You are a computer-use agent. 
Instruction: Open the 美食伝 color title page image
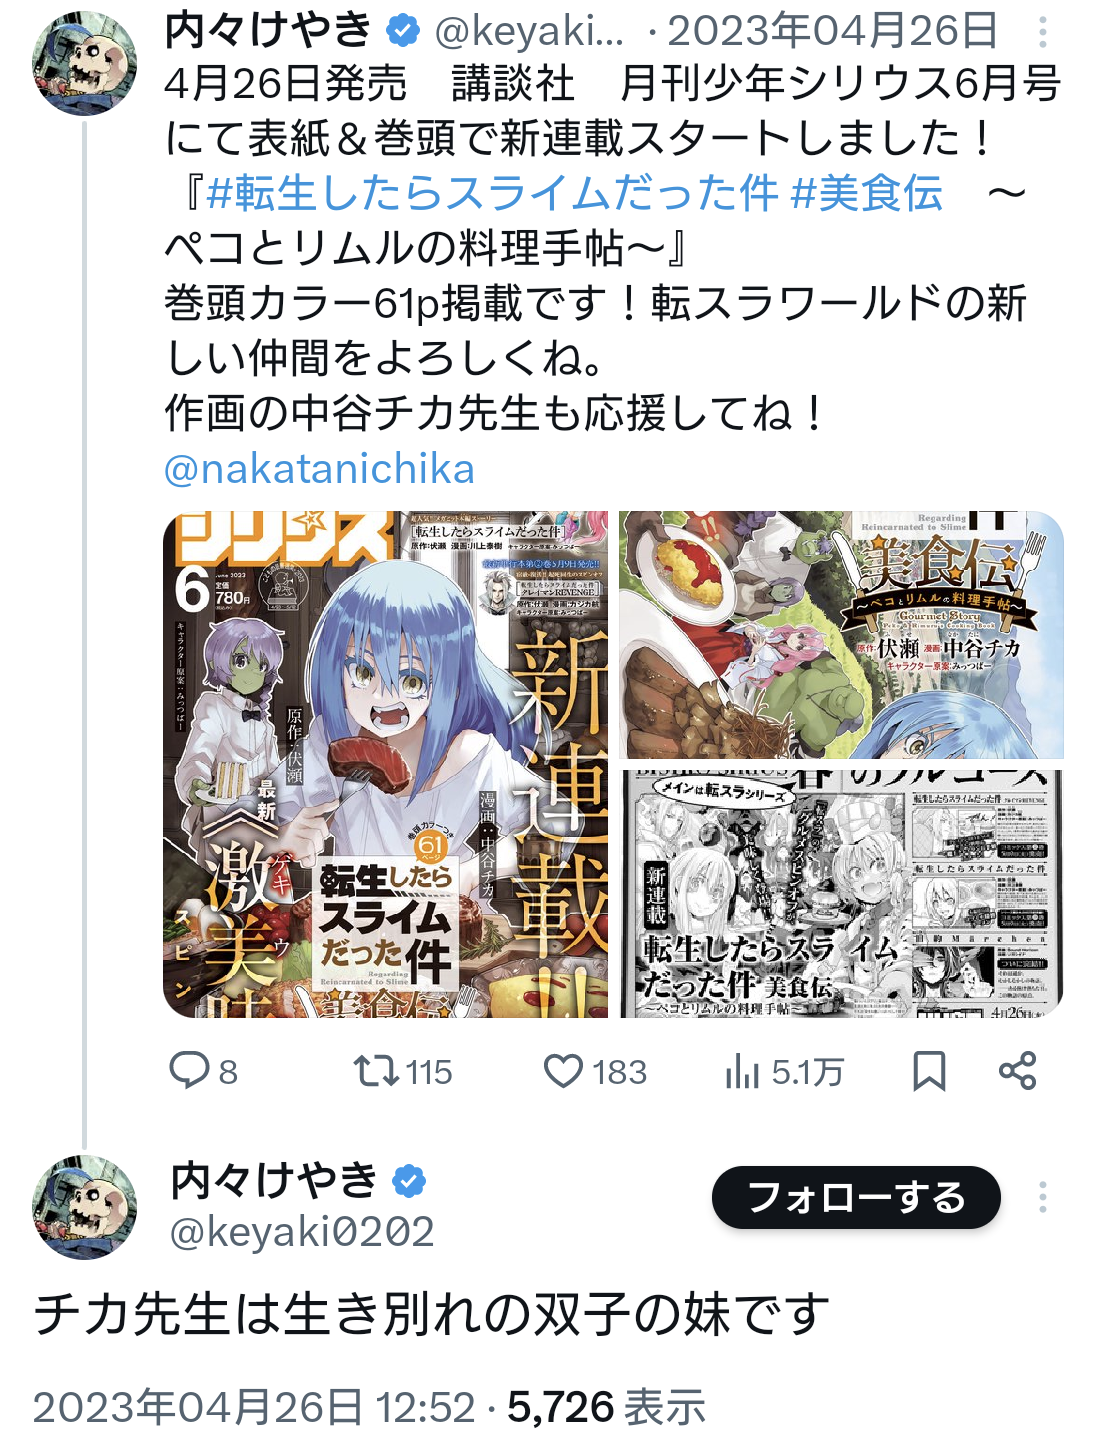pos(841,635)
